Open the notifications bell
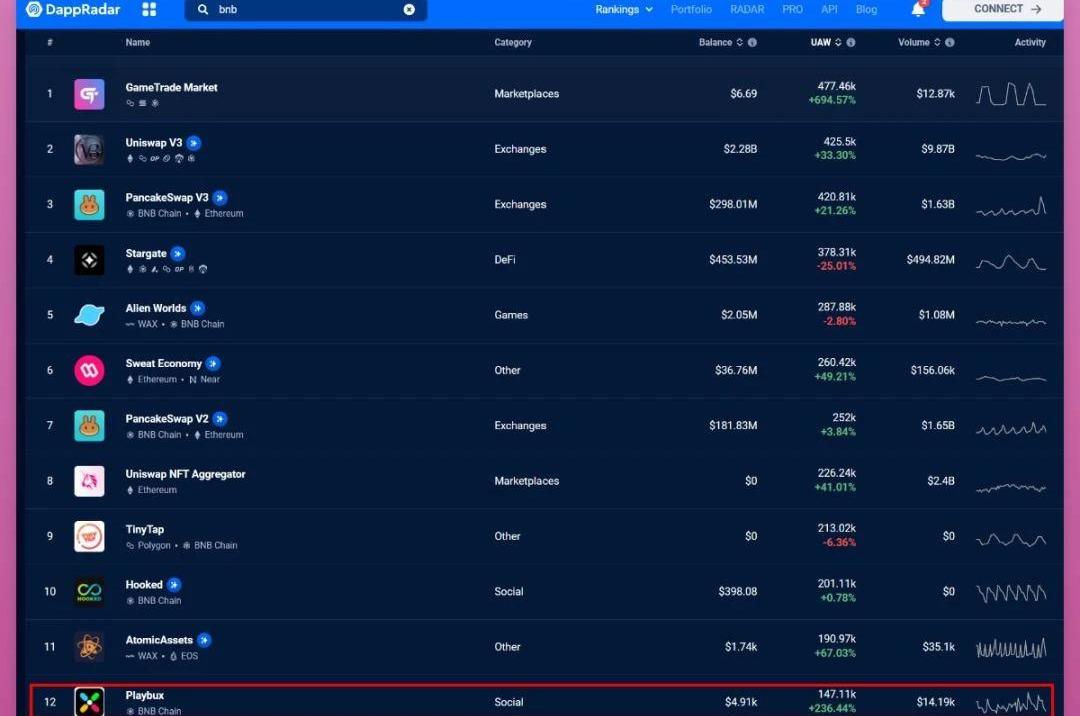This screenshot has width=1080, height=716. click(x=918, y=10)
